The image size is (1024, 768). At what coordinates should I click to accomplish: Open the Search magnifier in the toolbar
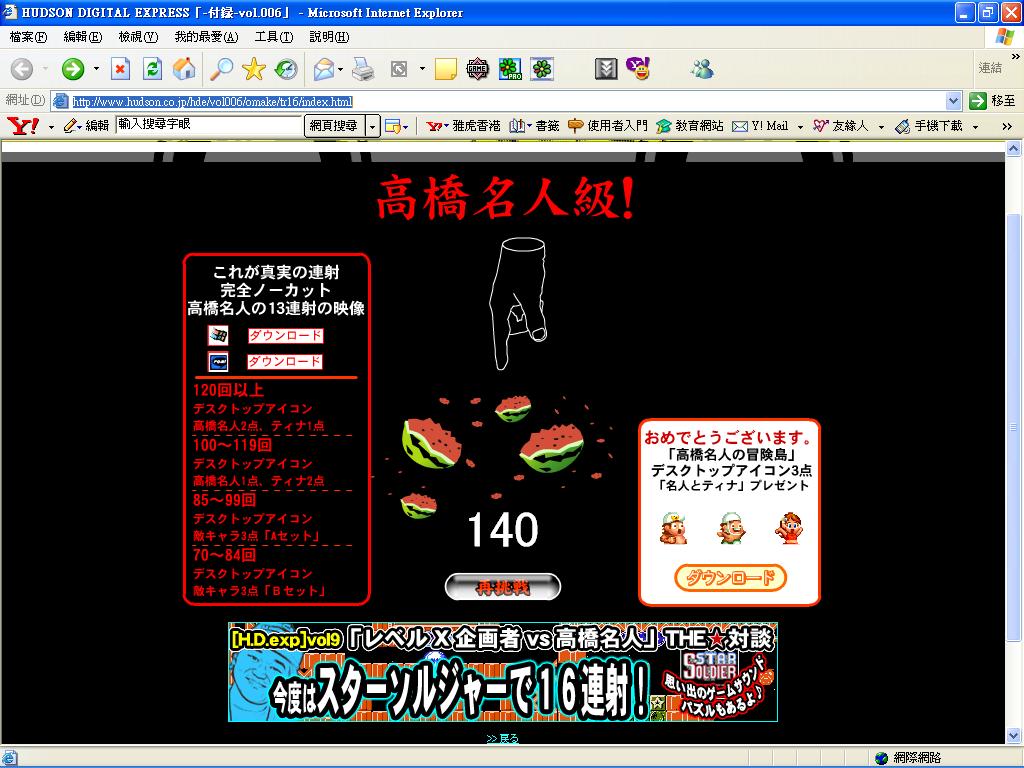[221, 69]
